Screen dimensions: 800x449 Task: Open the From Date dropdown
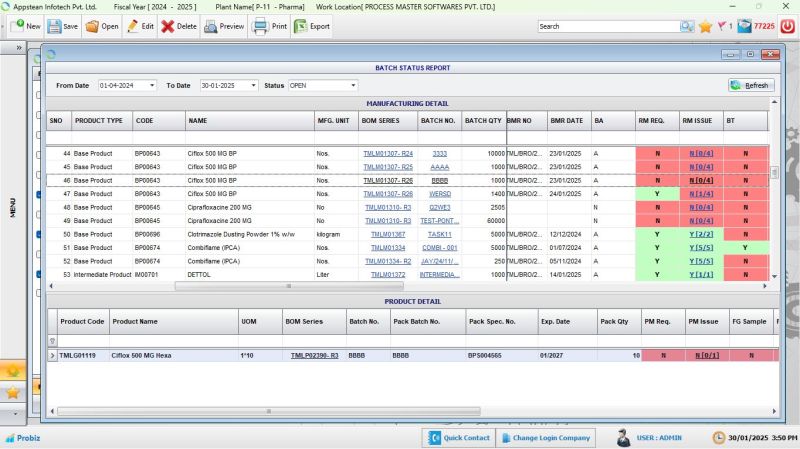152,86
